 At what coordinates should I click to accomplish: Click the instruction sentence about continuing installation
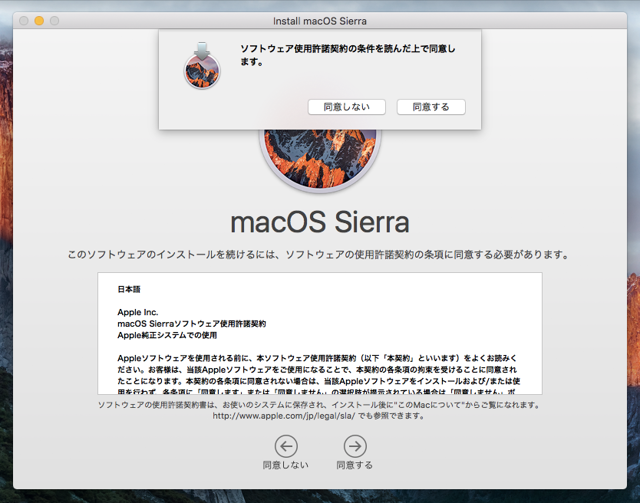tap(318, 255)
